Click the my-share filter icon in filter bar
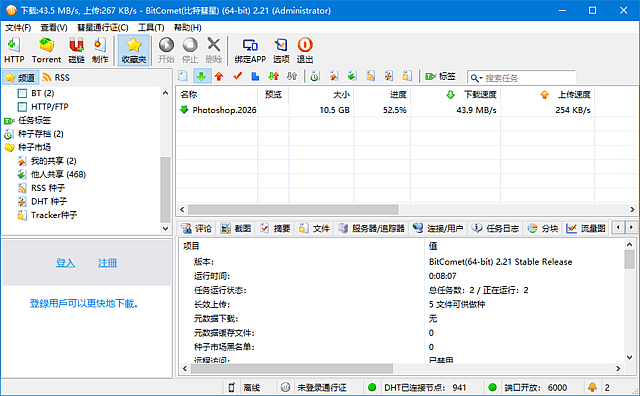Viewport: 640px width, 396px height. [334, 76]
